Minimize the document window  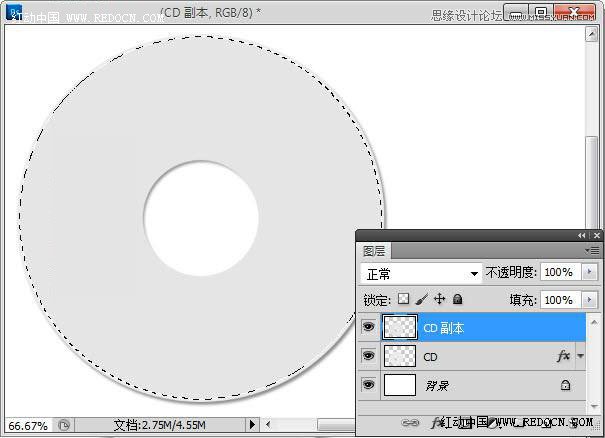[x=516, y=13]
